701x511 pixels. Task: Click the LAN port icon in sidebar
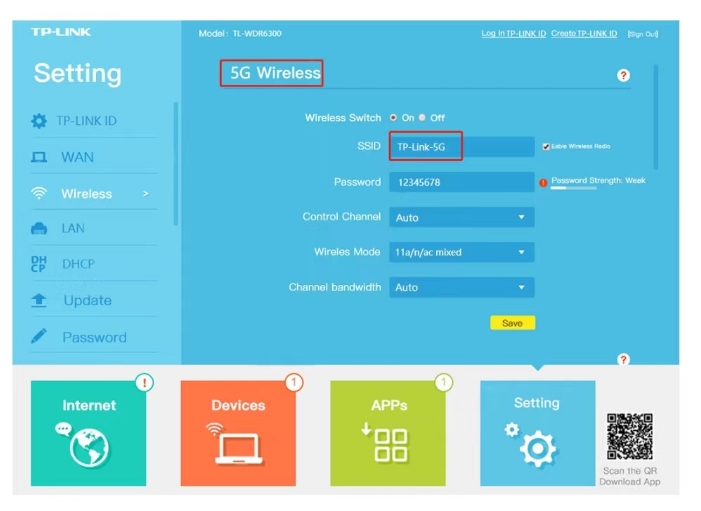[x=39, y=228]
